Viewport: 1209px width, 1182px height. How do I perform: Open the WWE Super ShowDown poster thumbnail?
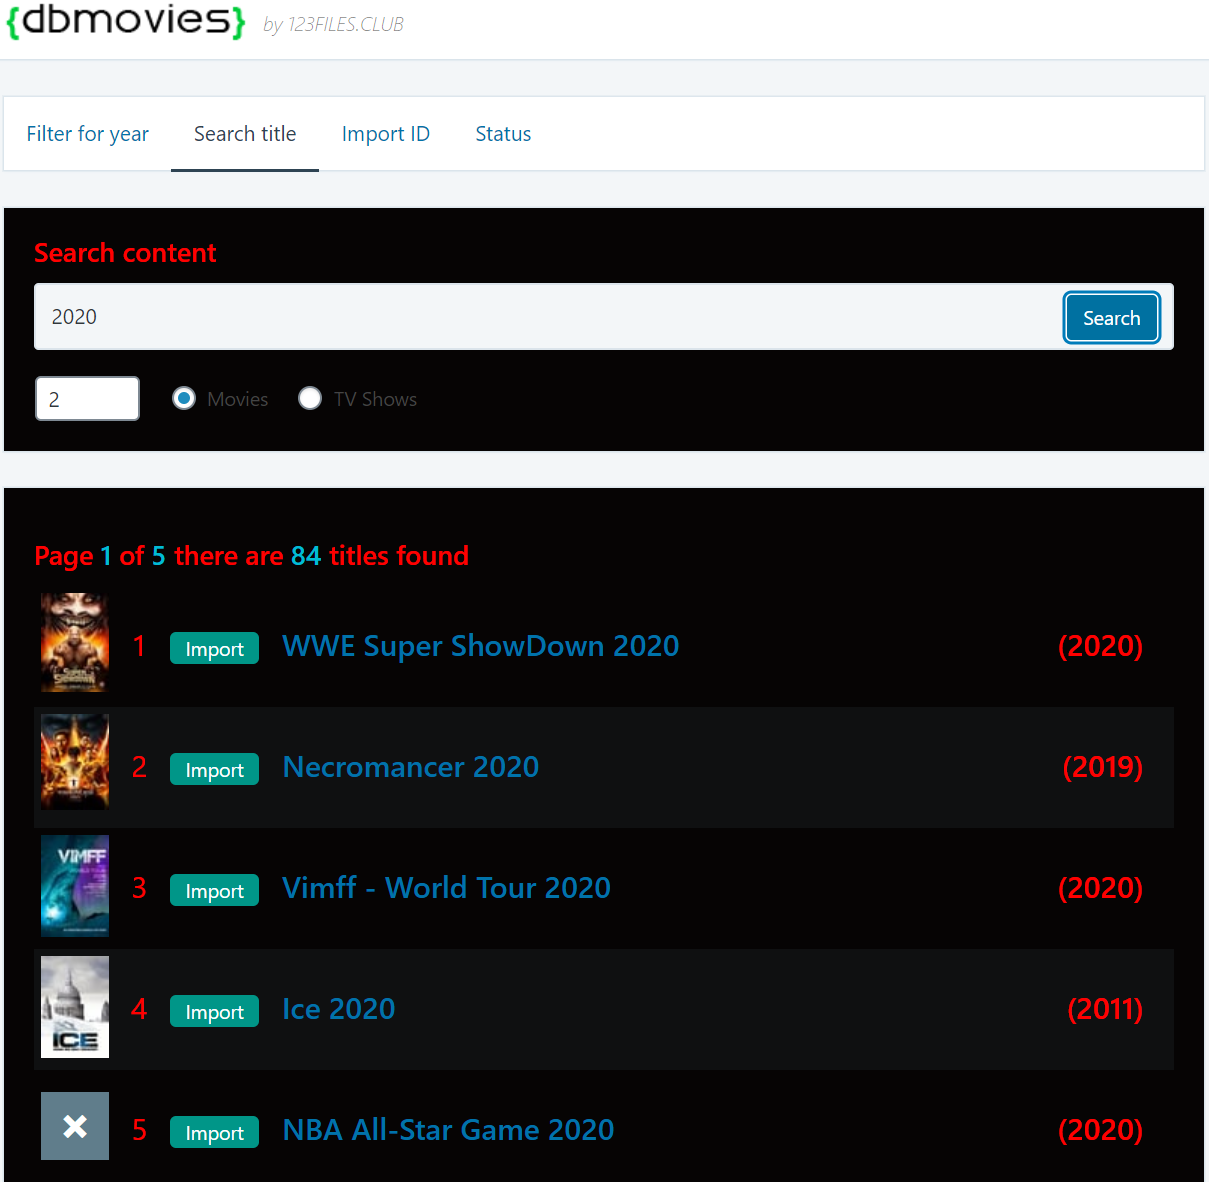point(75,643)
